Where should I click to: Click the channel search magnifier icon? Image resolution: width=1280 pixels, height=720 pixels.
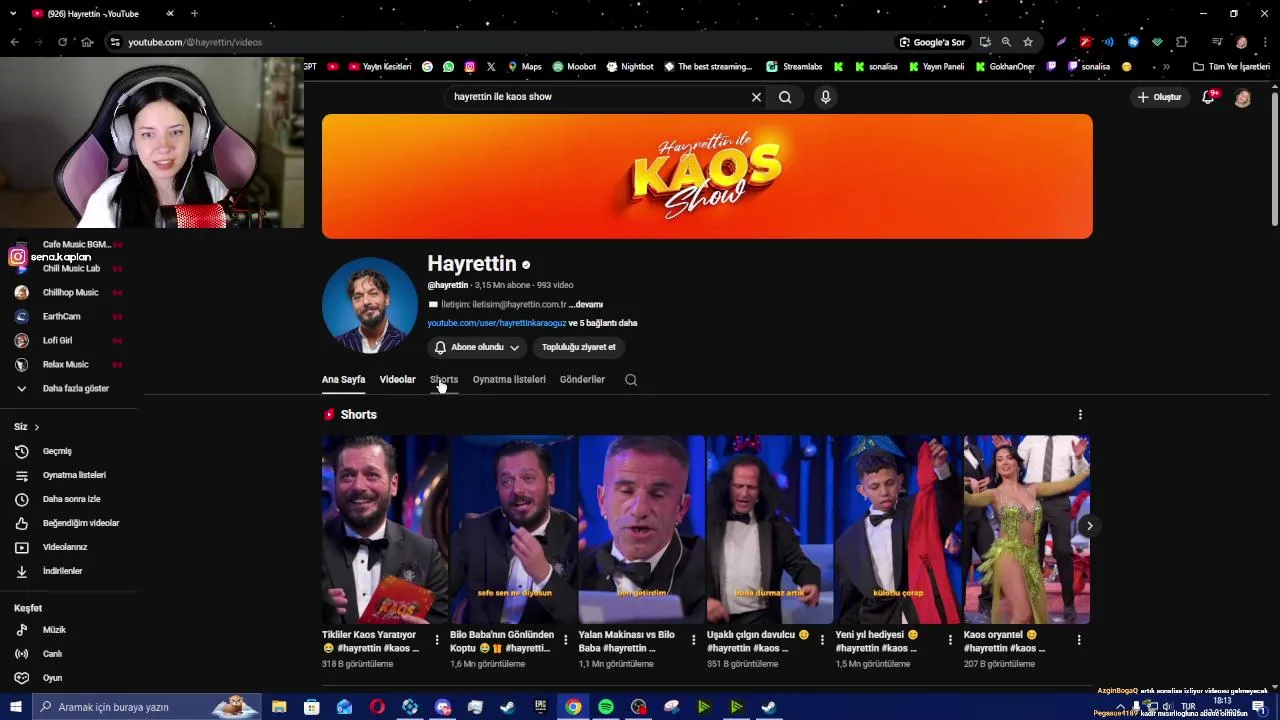(x=631, y=380)
